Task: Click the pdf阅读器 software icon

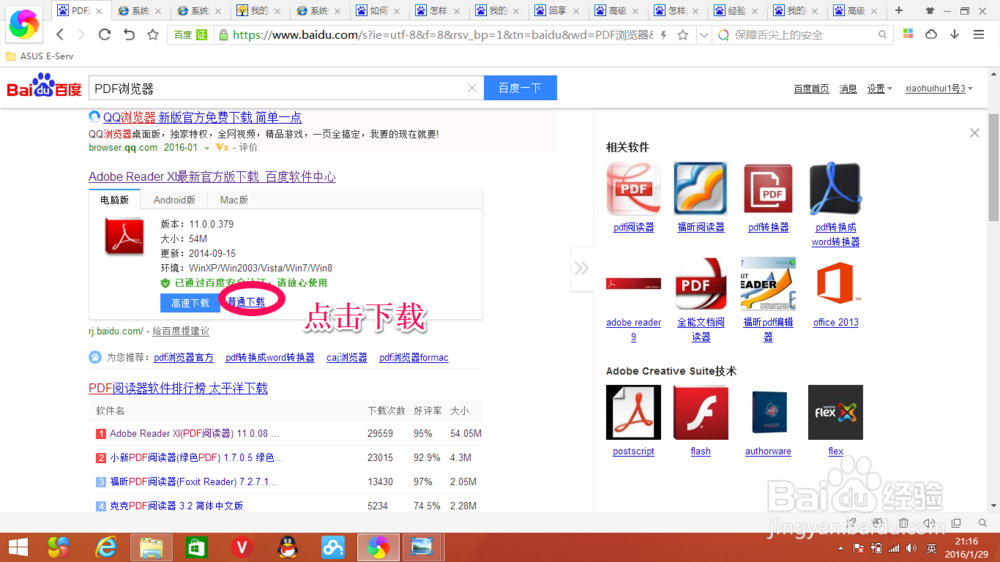Action: click(633, 189)
